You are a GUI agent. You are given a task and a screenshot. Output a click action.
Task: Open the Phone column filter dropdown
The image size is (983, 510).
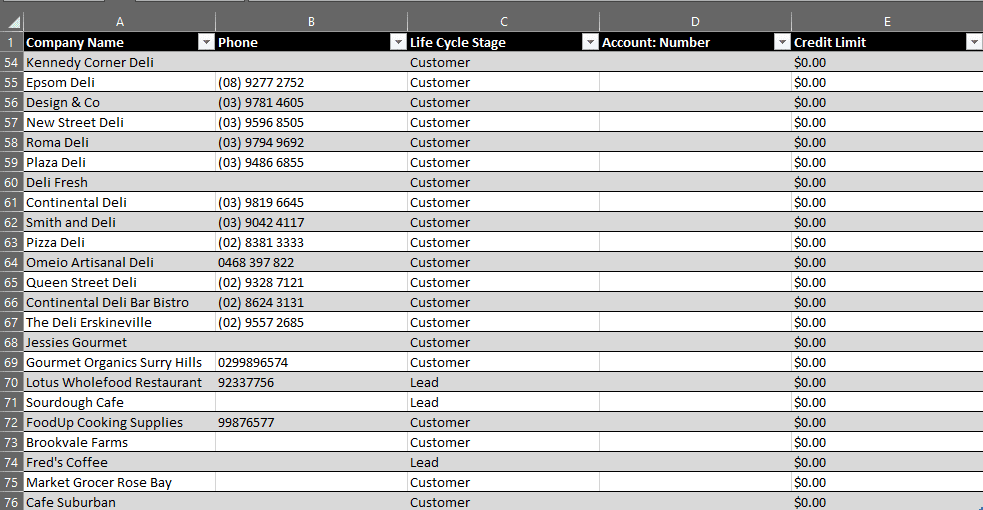(x=398, y=42)
